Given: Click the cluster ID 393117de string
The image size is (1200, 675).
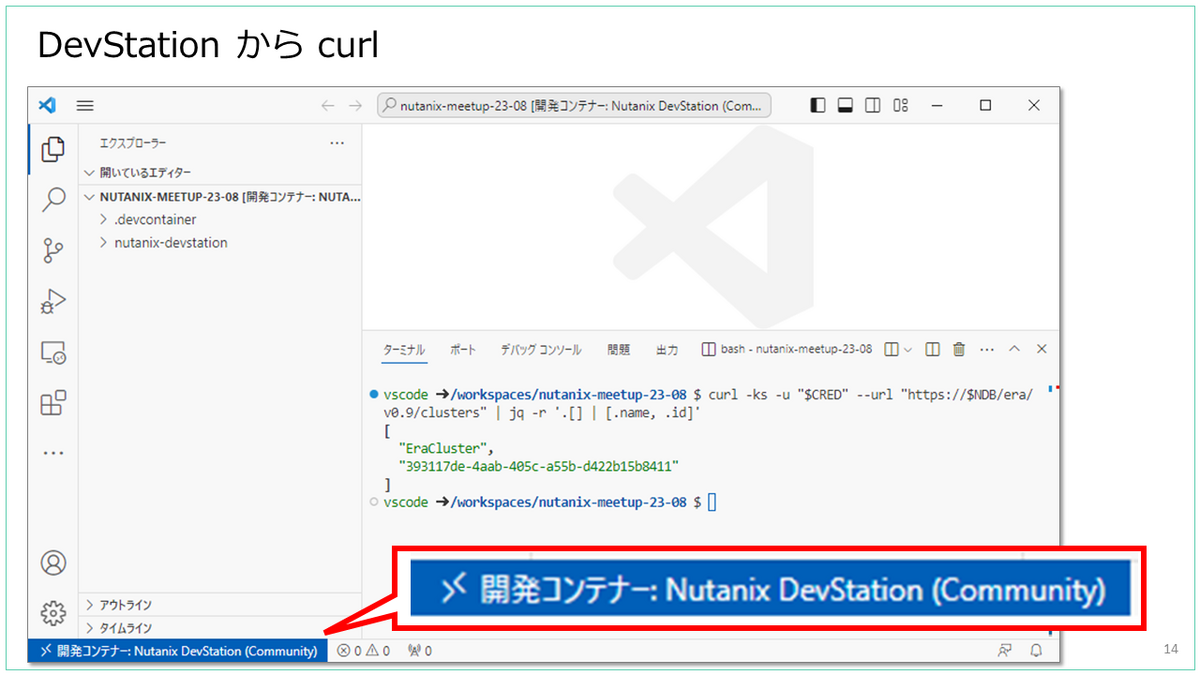Looking at the screenshot, I should 538,467.
